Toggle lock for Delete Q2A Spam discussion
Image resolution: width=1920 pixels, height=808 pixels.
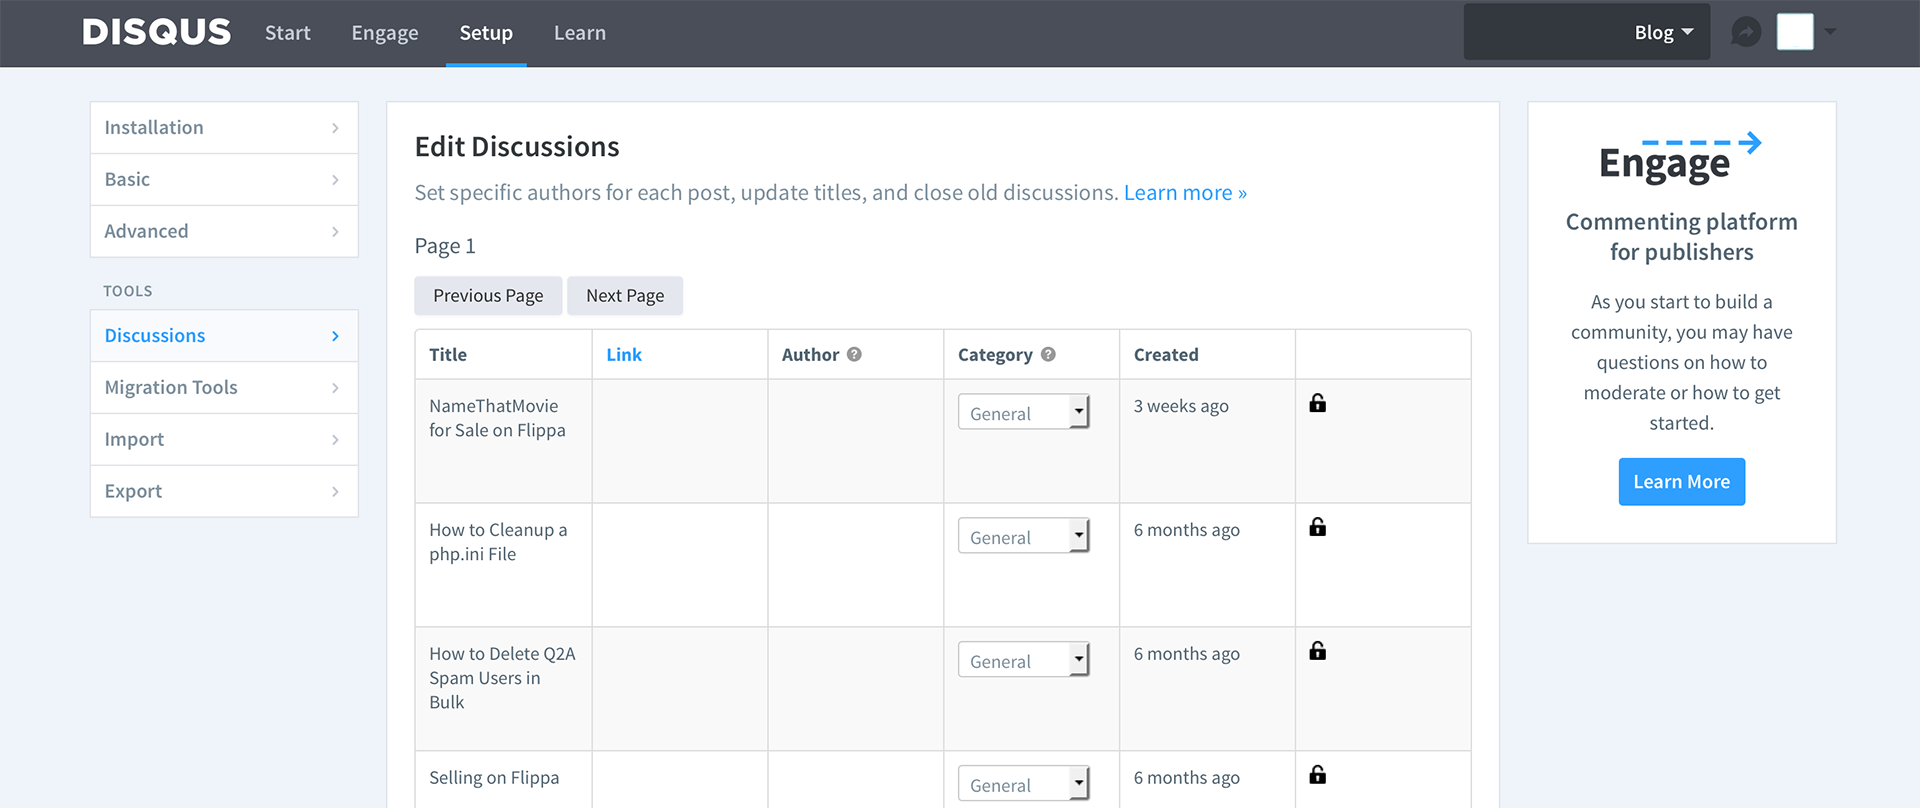(x=1318, y=651)
